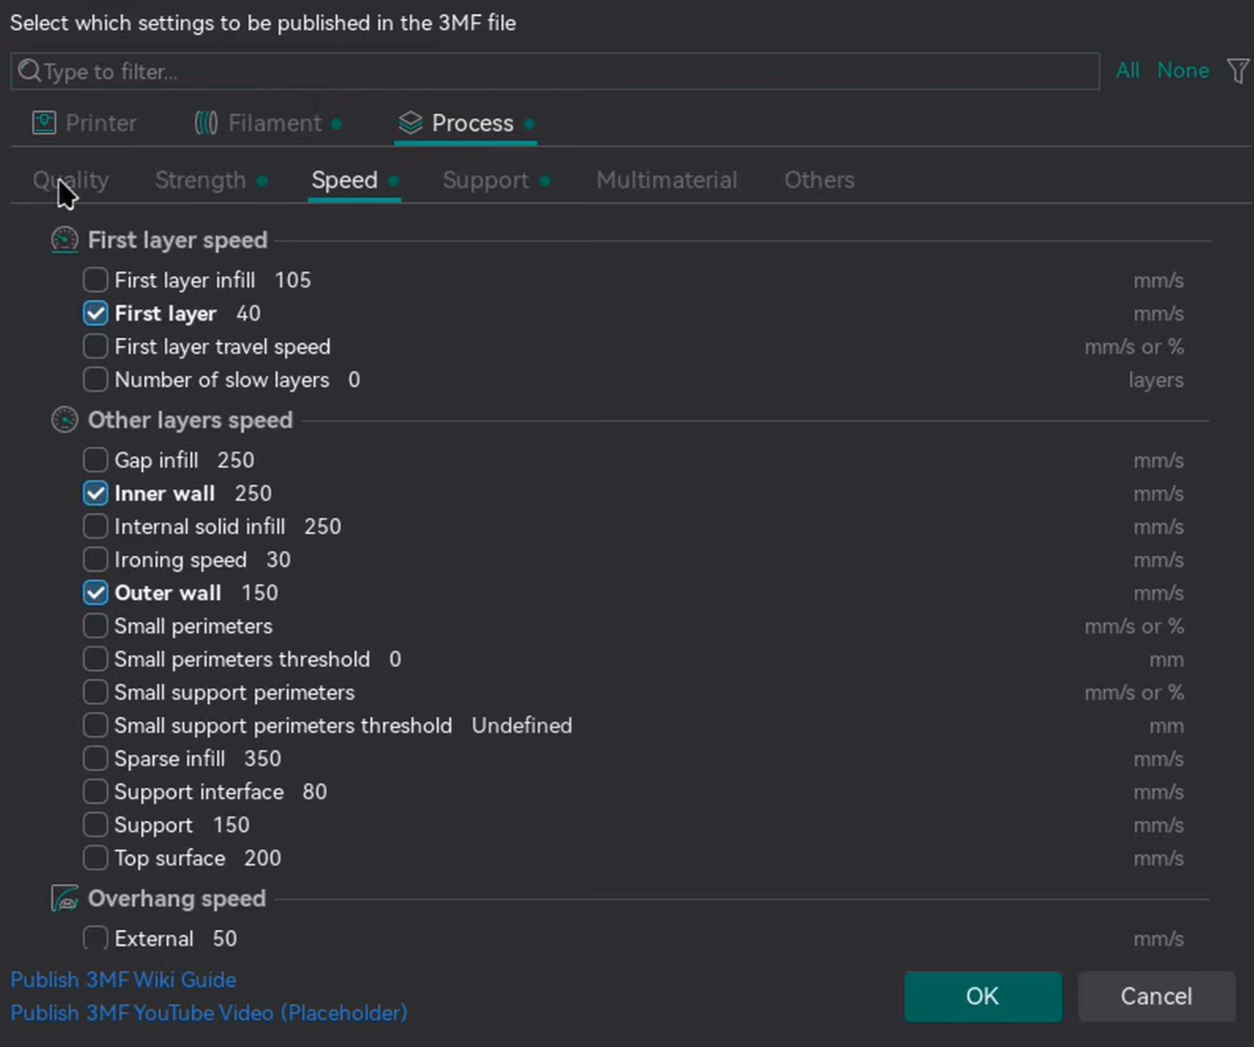Uncheck the First layer 40 checkbox

coord(95,313)
